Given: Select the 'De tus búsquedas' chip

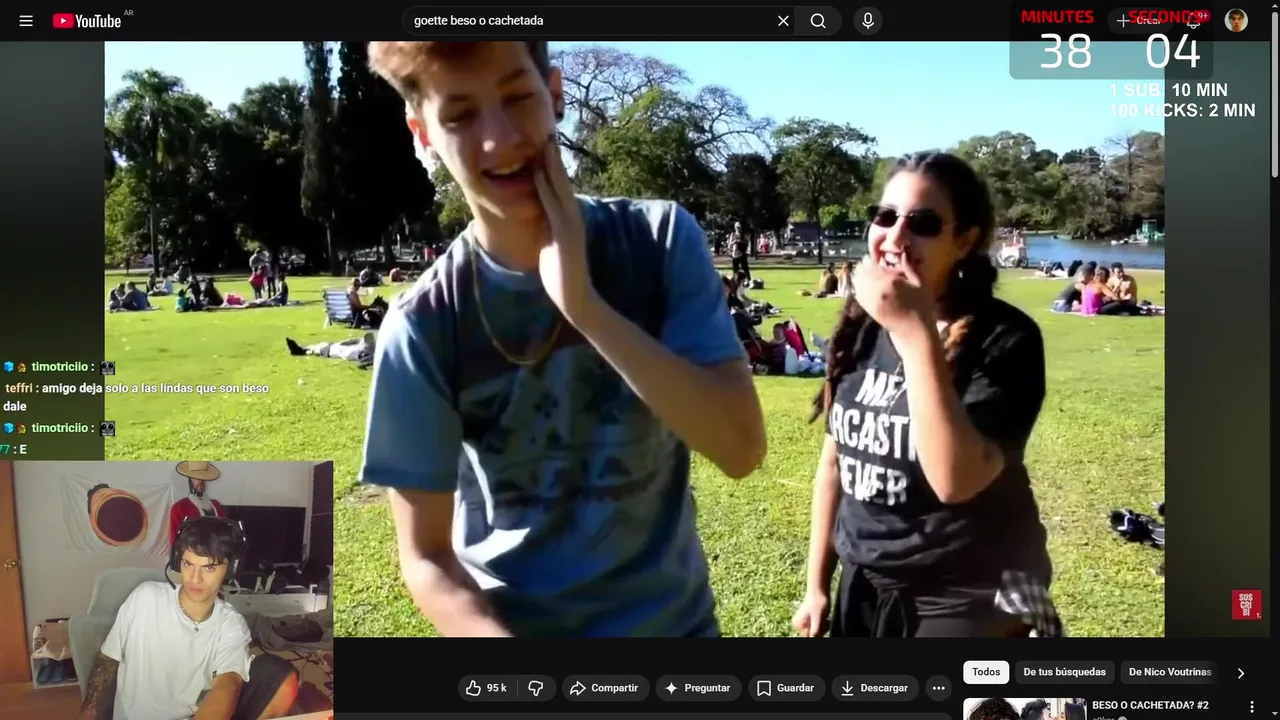Looking at the screenshot, I should (1065, 672).
